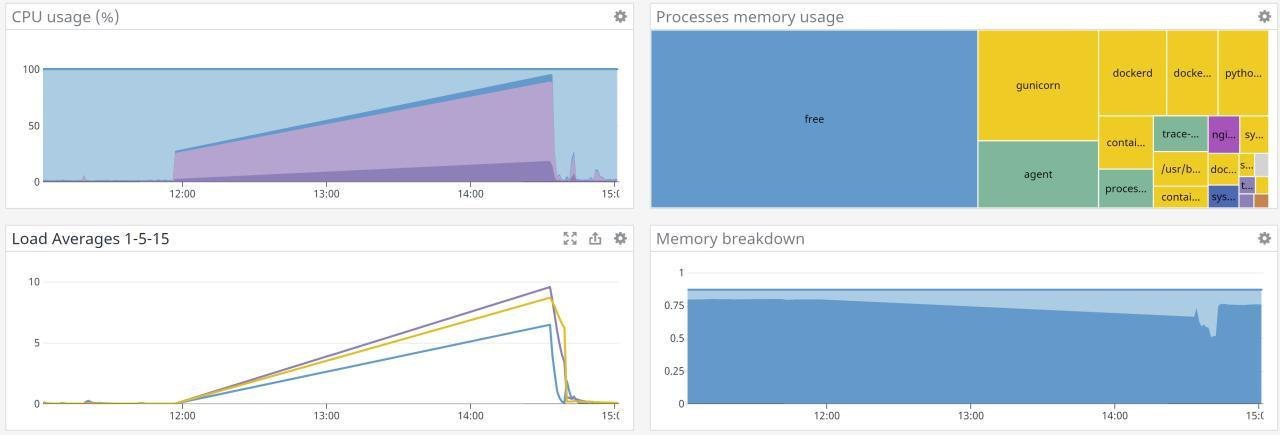Screen dimensions: 1280x435
Task: Open Processes memory usage settings gear
Action: pyautogui.click(x=1264, y=16)
